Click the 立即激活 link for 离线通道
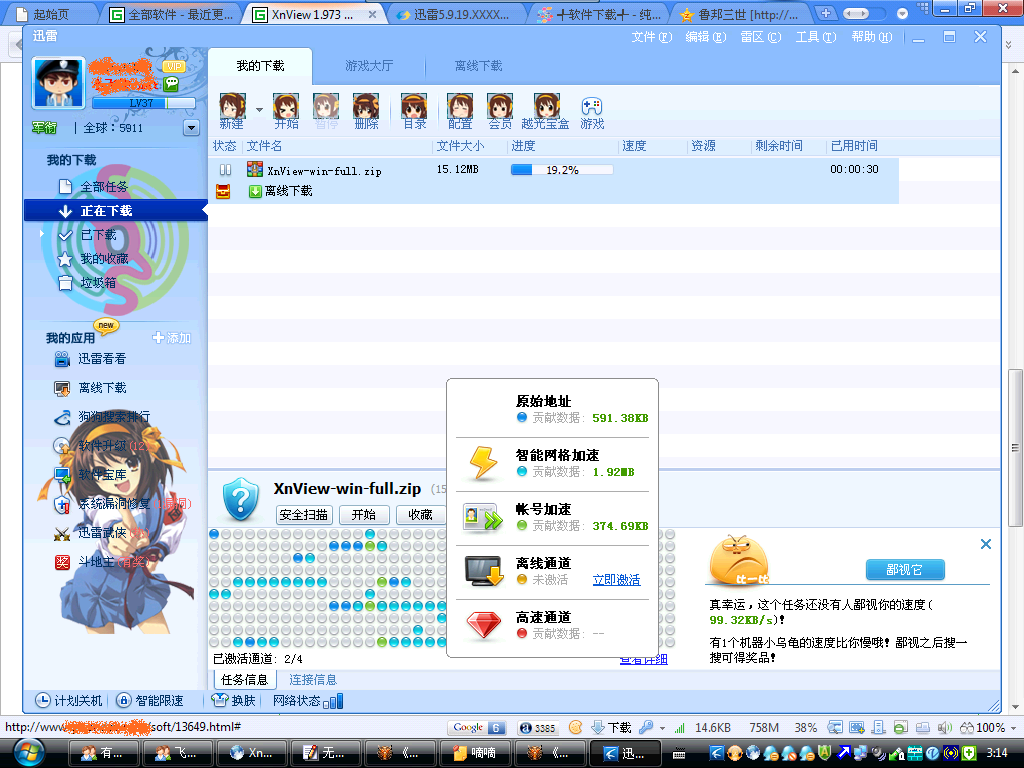This screenshot has width=1024, height=768. click(x=616, y=580)
